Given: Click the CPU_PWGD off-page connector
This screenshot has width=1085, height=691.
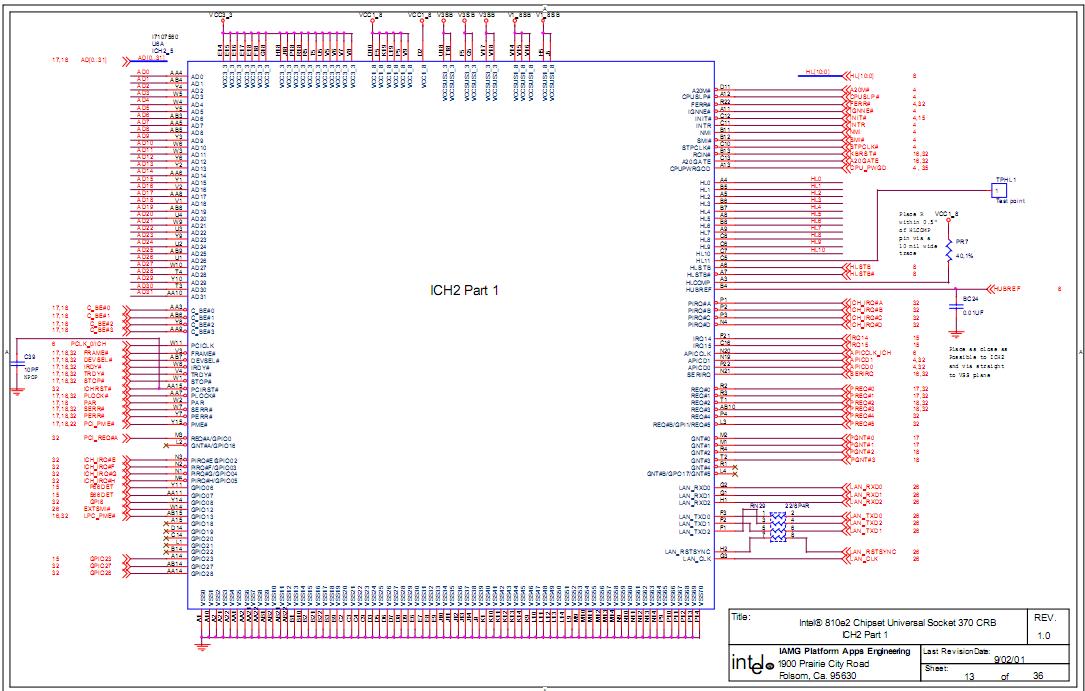Looking at the screenshot, I should coord(864,167).
